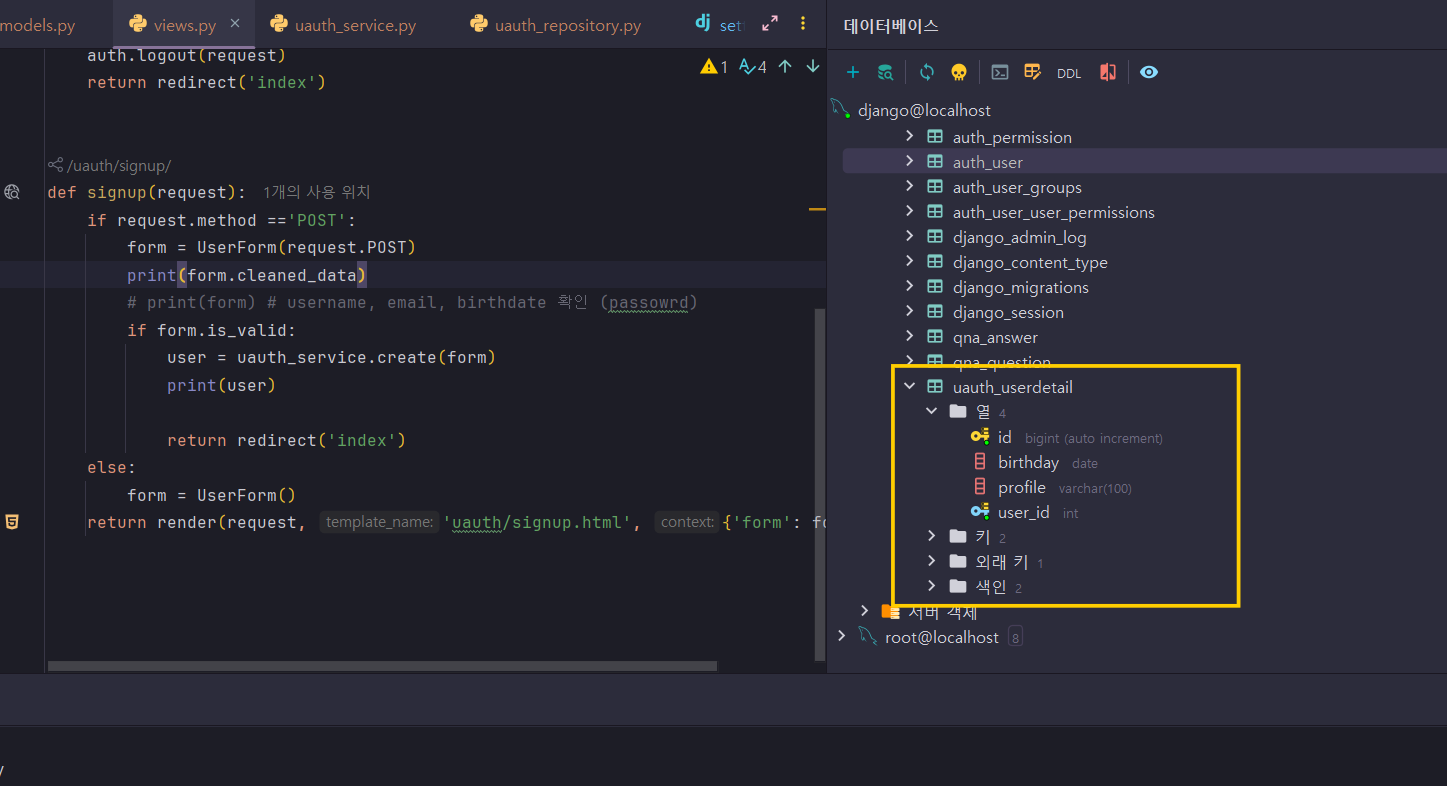The width and height of the screenshot is (1447, 786).
Task: Select the uauth_userdetail table name
Action: [x=1012, y=387]
